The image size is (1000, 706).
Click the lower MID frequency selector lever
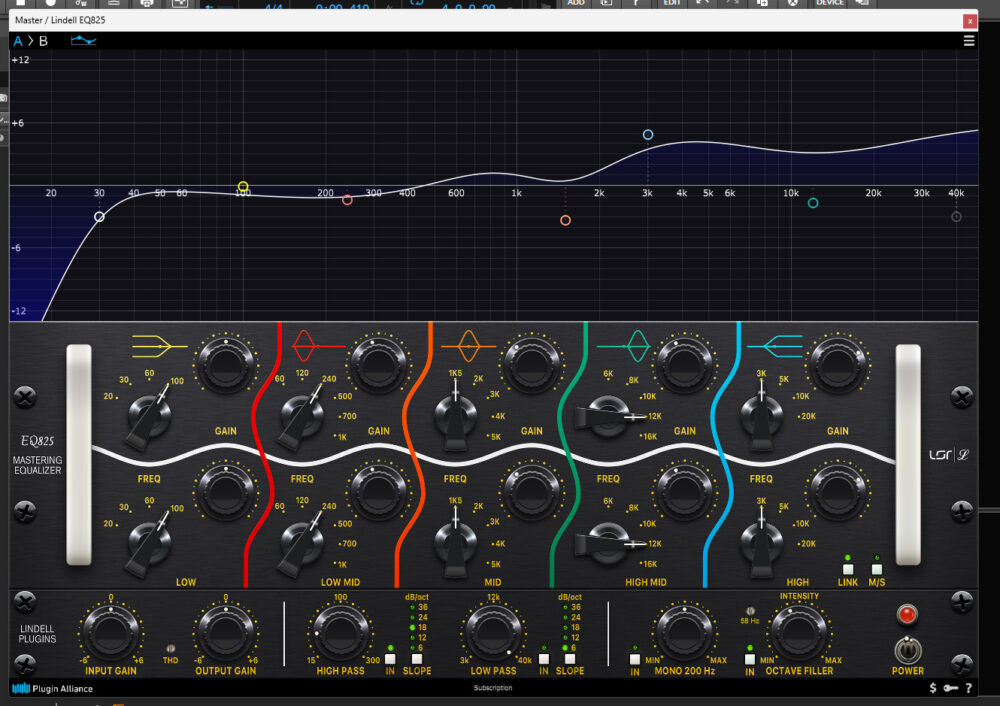(455, 542)
